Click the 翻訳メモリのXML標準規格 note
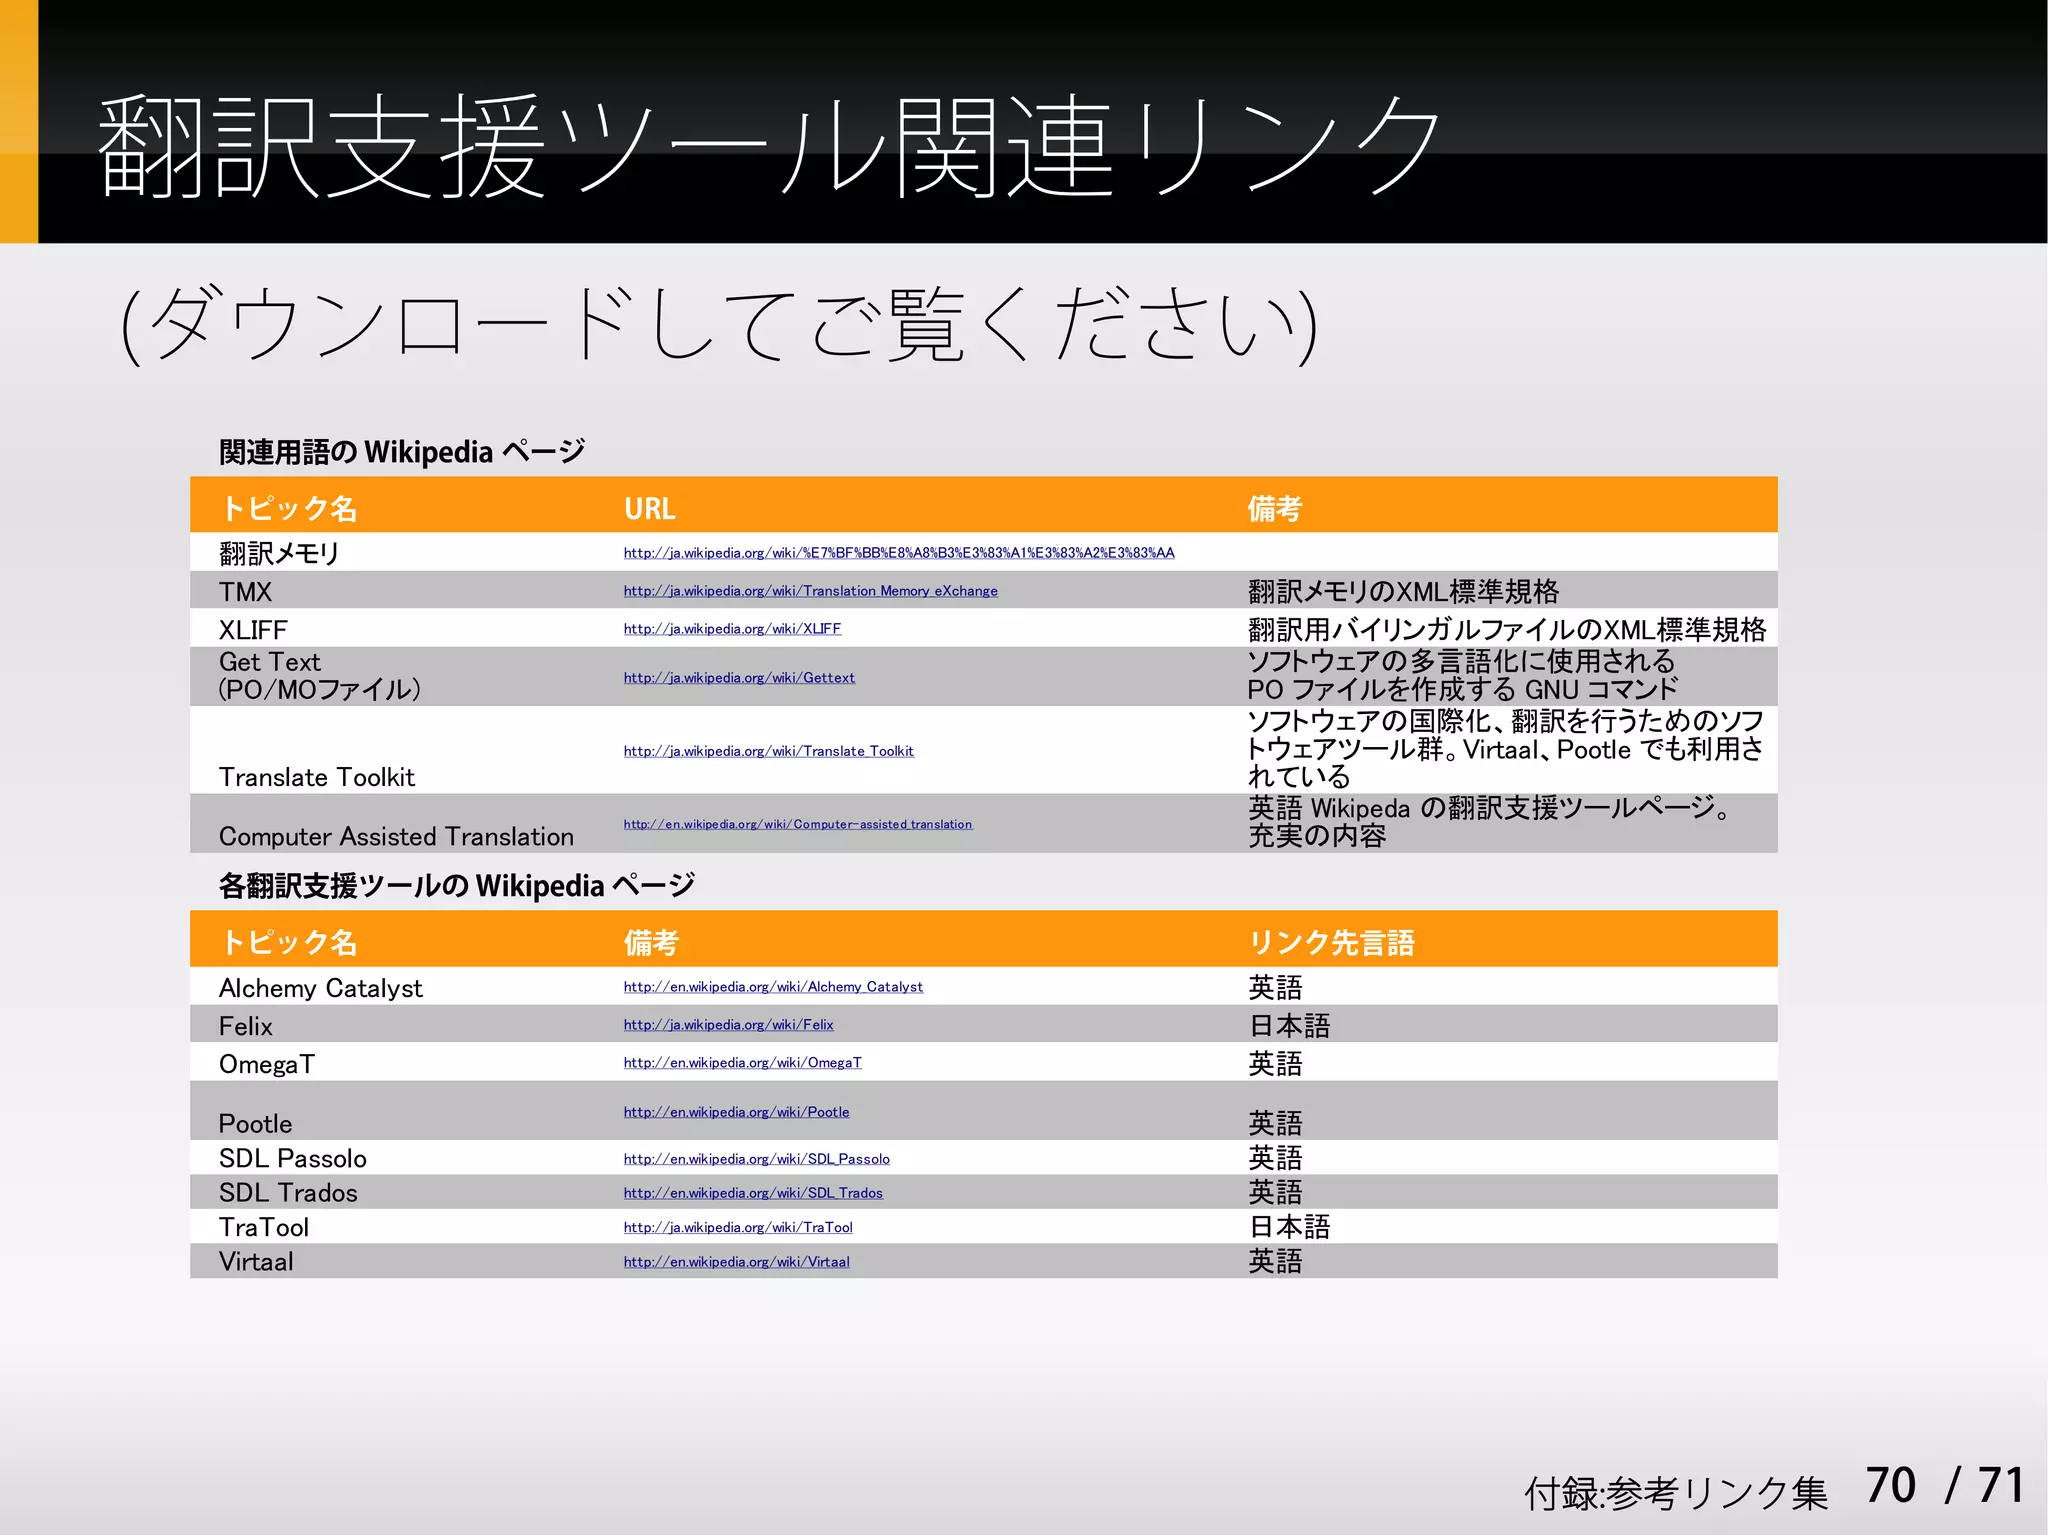 click(x=1403, y=592)
